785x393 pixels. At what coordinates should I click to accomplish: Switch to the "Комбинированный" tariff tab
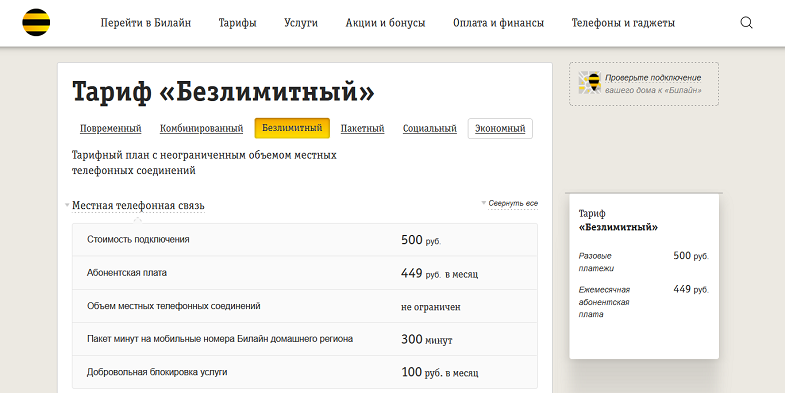[x=201, y=129]
